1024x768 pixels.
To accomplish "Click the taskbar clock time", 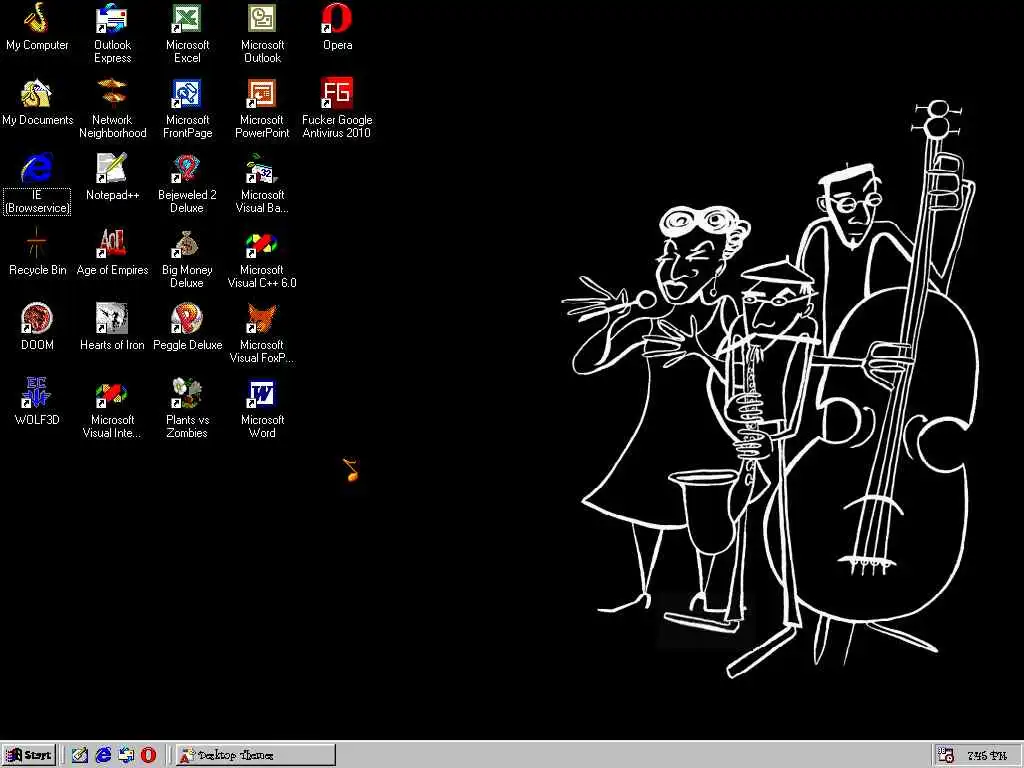I will (987, 756).
